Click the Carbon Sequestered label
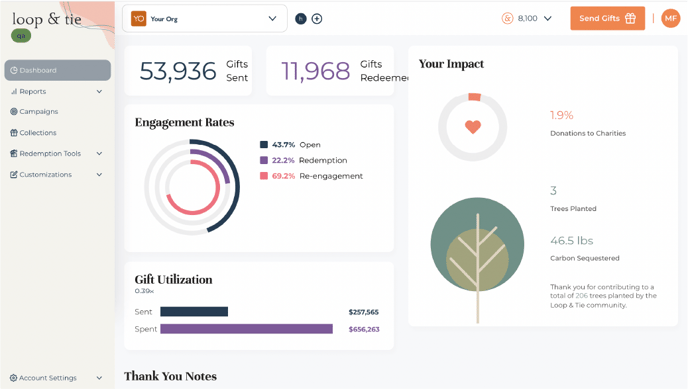The image size is (688, 389). coord(585,258)
